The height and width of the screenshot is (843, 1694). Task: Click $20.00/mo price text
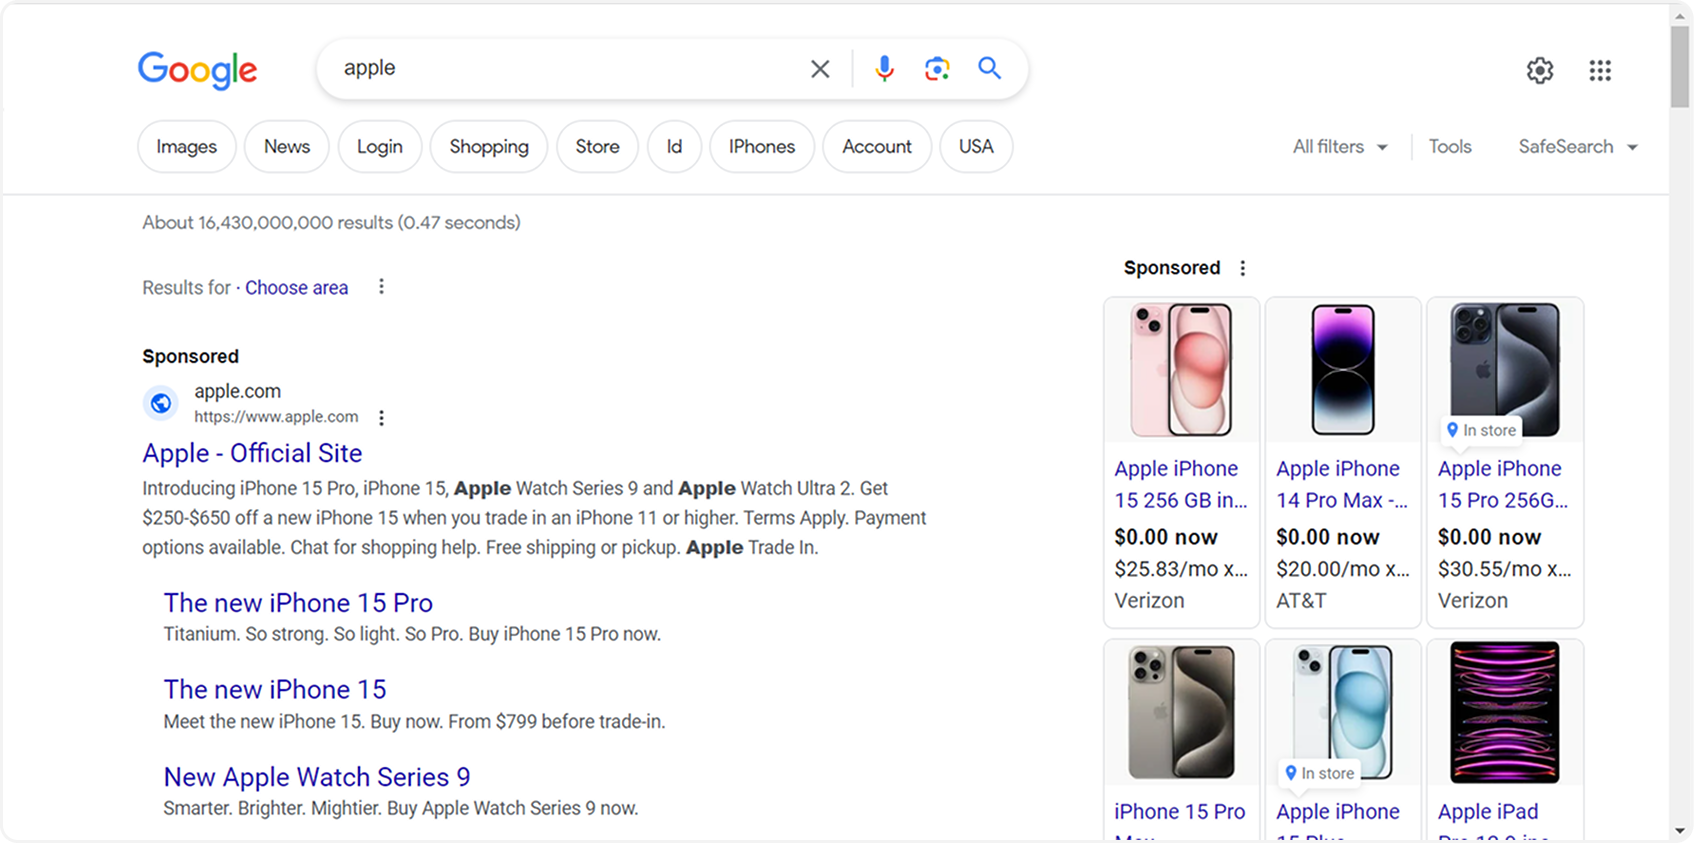pyautogui.click(x=1343, y=569)
